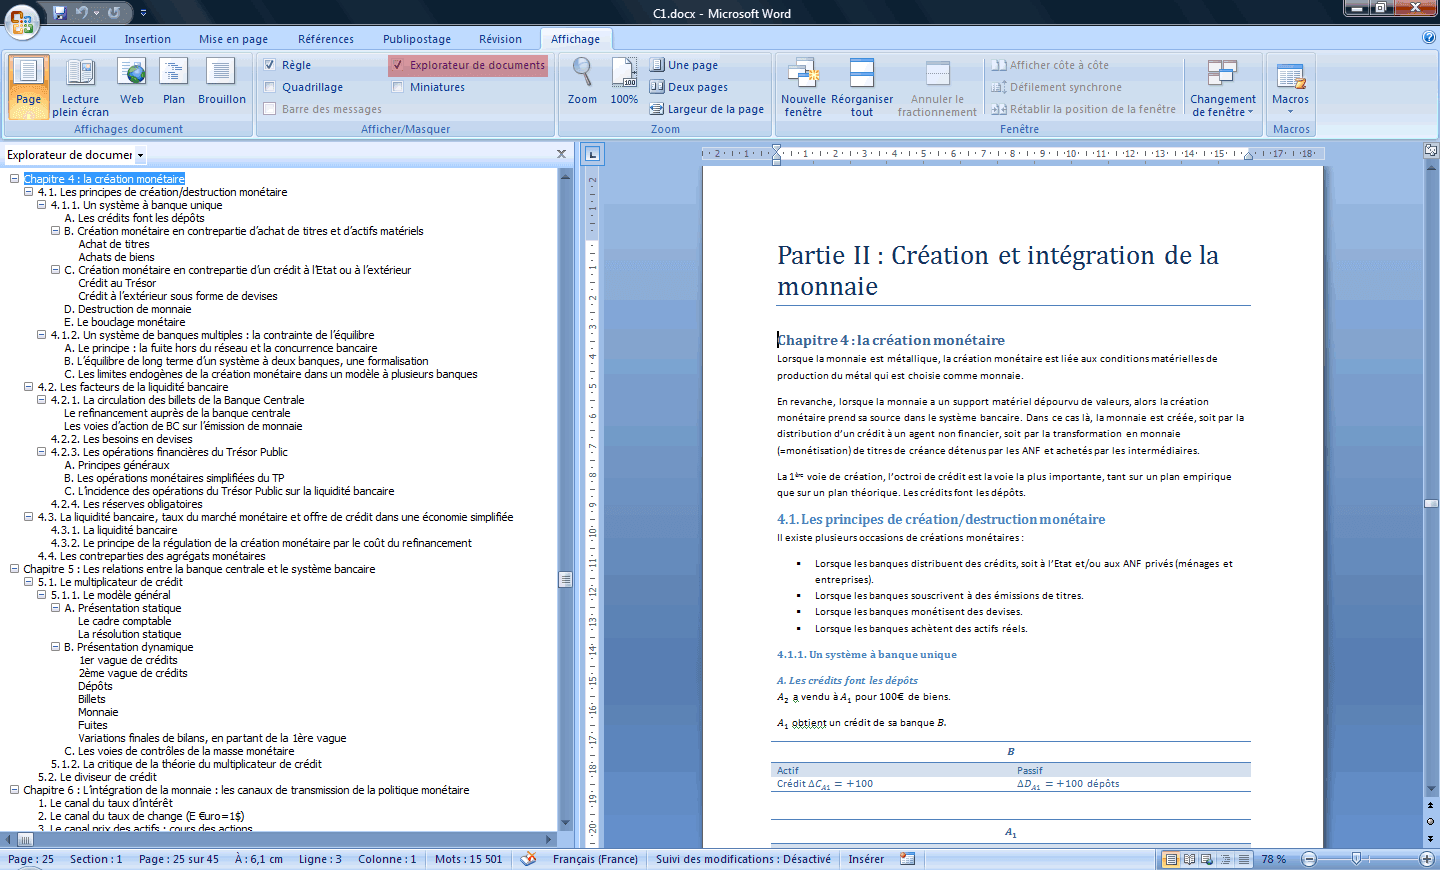This screenshot has height=870, width=1440.
Task: Close the document explorer pane
Action: 561,154
